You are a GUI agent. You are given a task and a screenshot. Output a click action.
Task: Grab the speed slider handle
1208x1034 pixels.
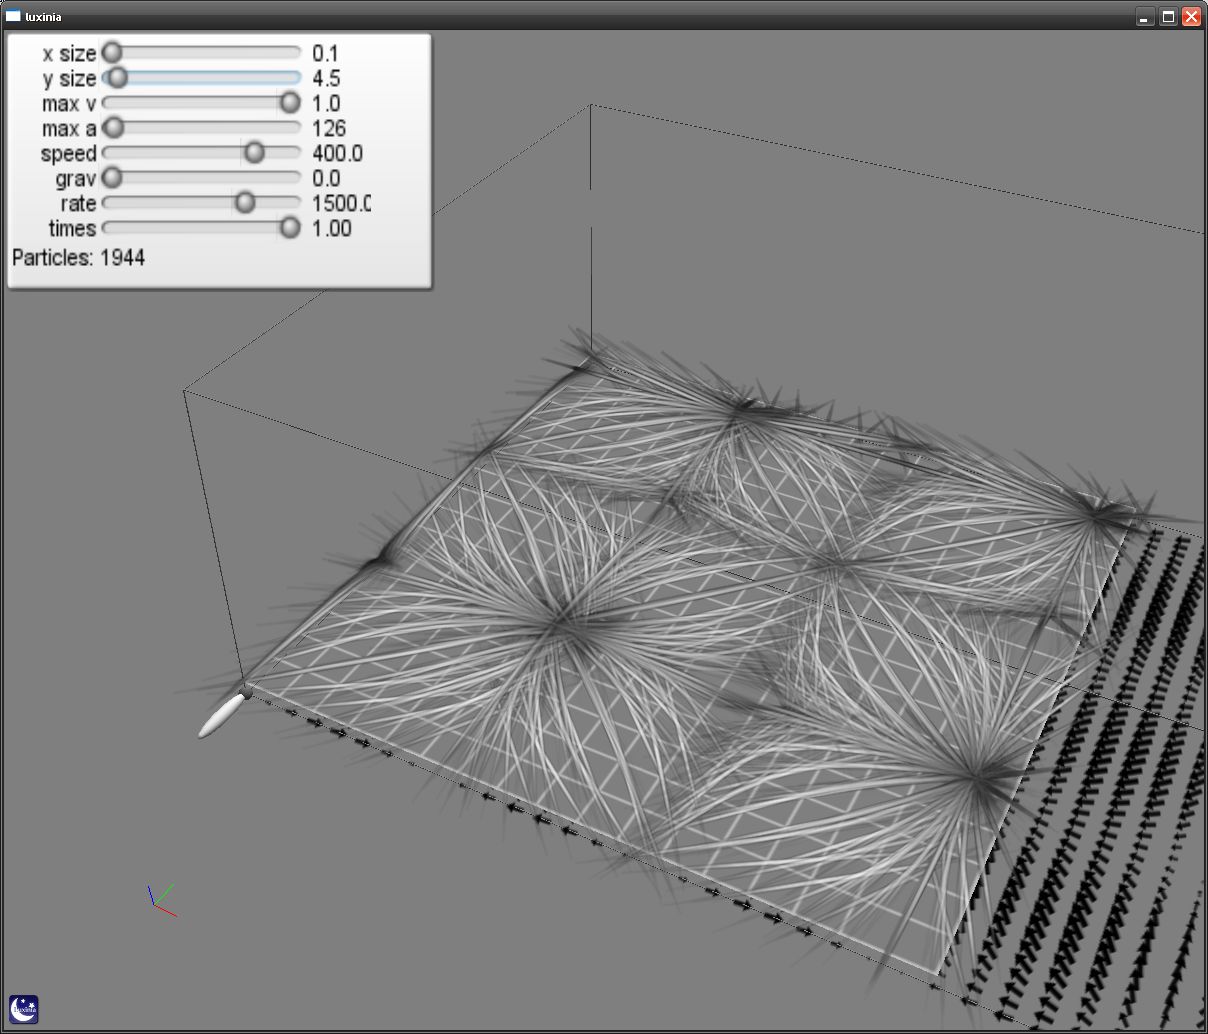[x=254, y=153]
